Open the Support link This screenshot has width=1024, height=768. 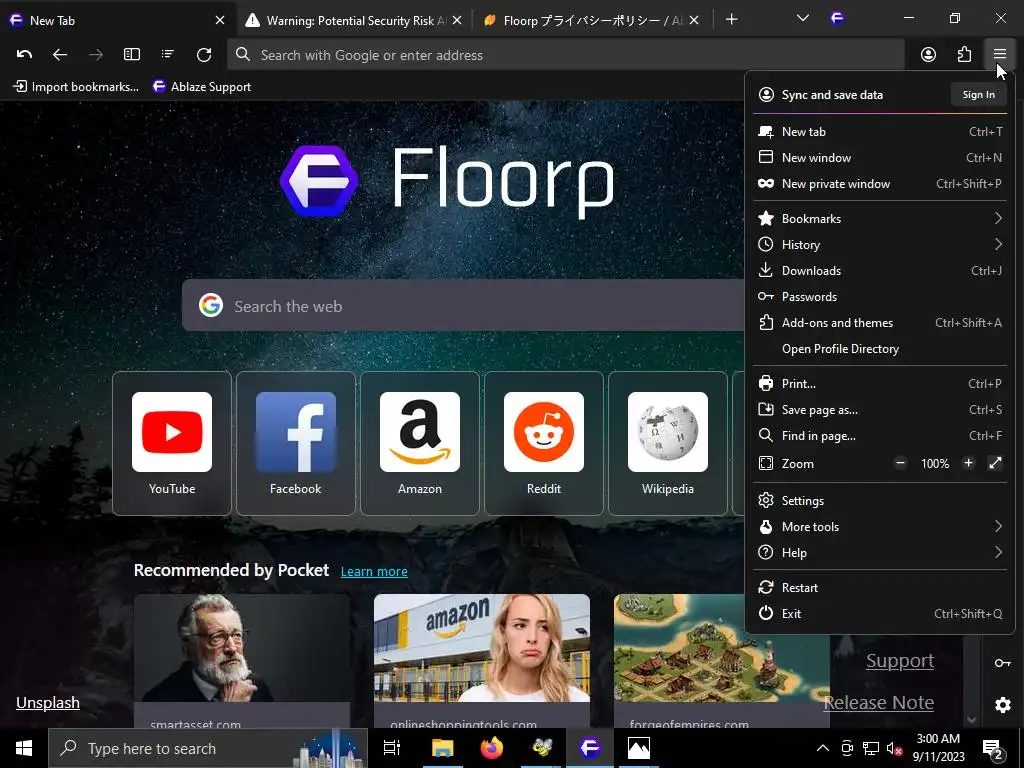tap(900, 661)
